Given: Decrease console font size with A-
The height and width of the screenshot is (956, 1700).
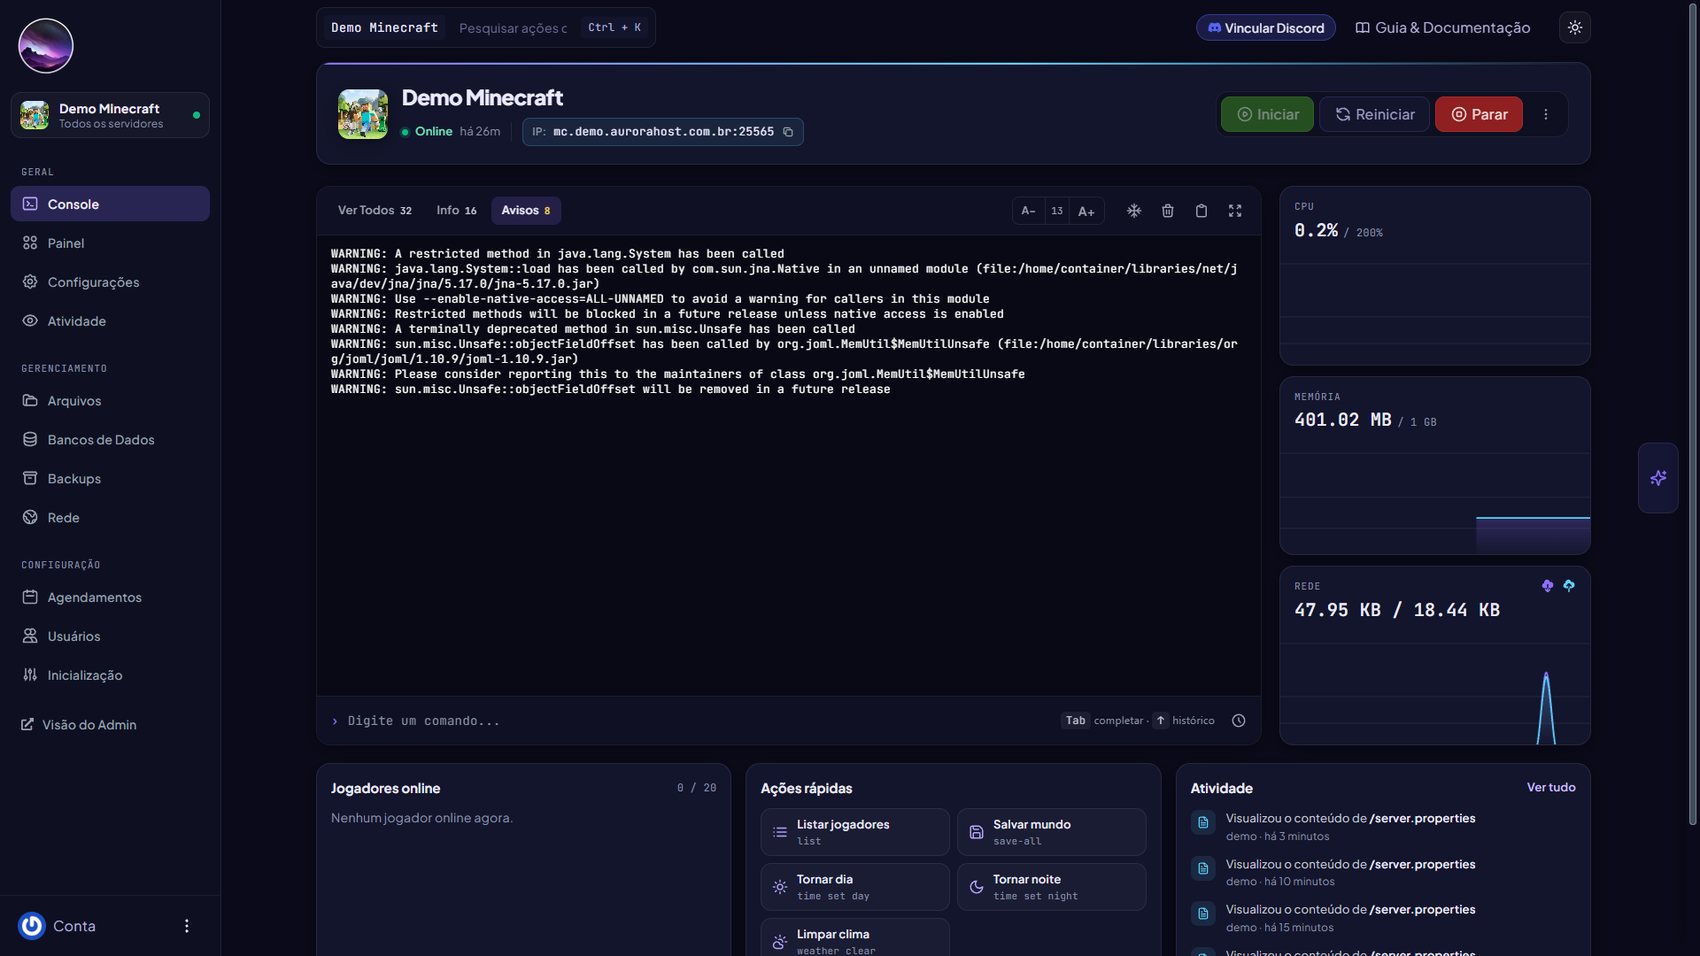Looking at the screenshot, I should pyautogui.click(x=1028, y=211).
